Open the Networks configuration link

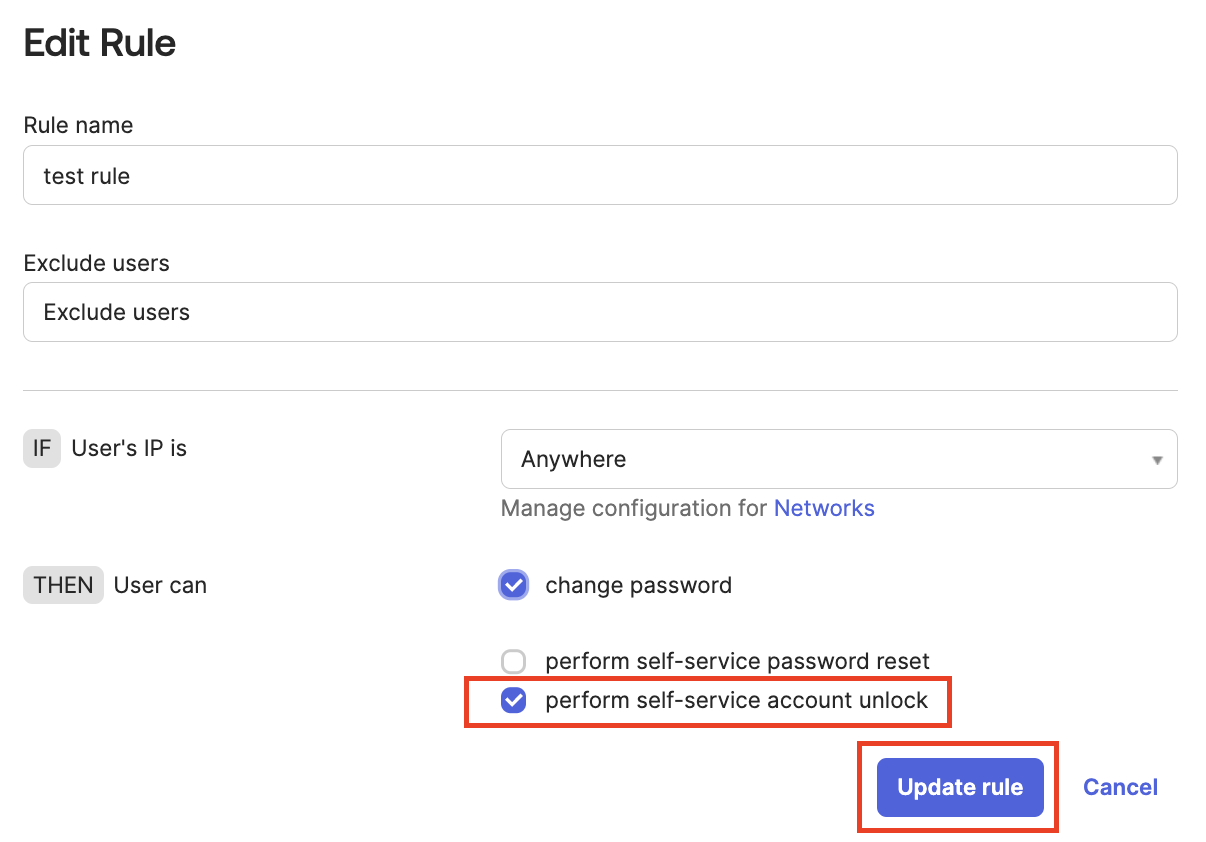click(824, 508)
